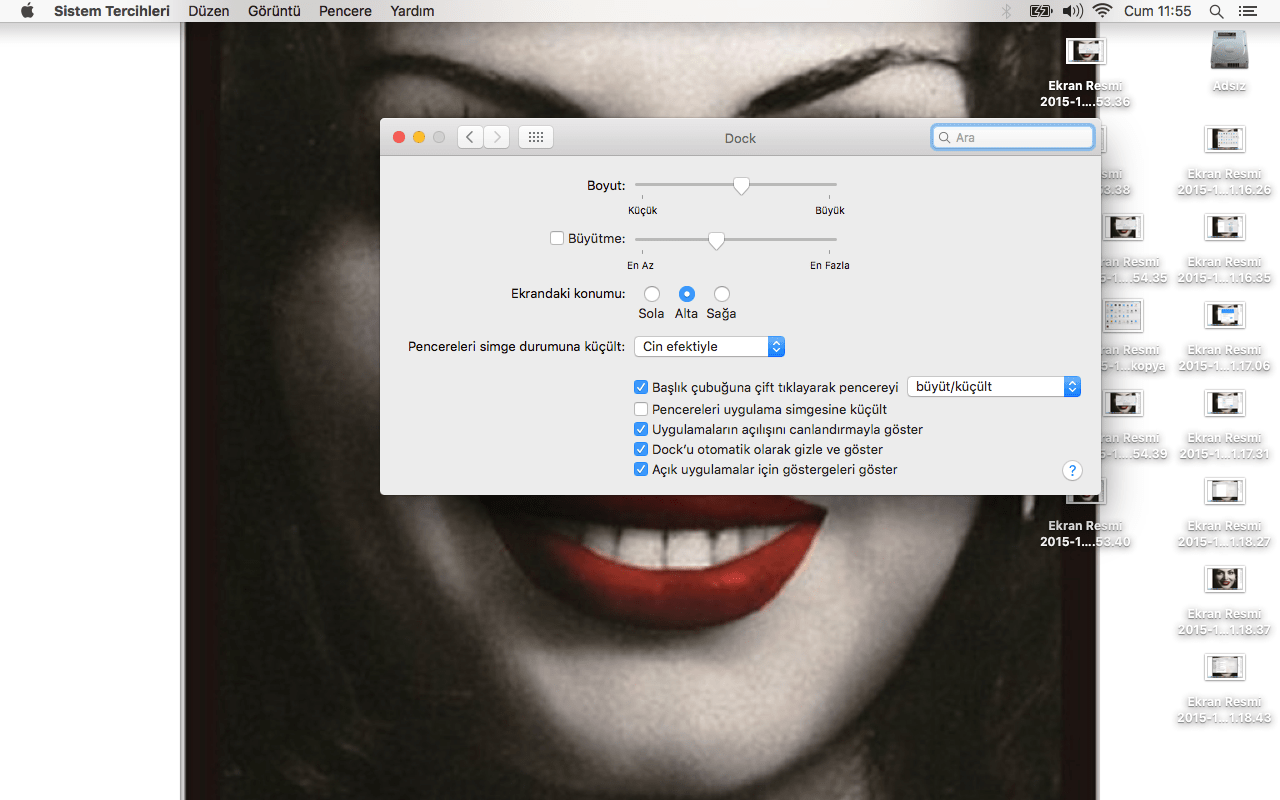Image resolution: width=1280 pixels, height=800 pixels.
Task: Enable the Büyütme checkbox
Action: pyautogui.click(x=557, y=238)
